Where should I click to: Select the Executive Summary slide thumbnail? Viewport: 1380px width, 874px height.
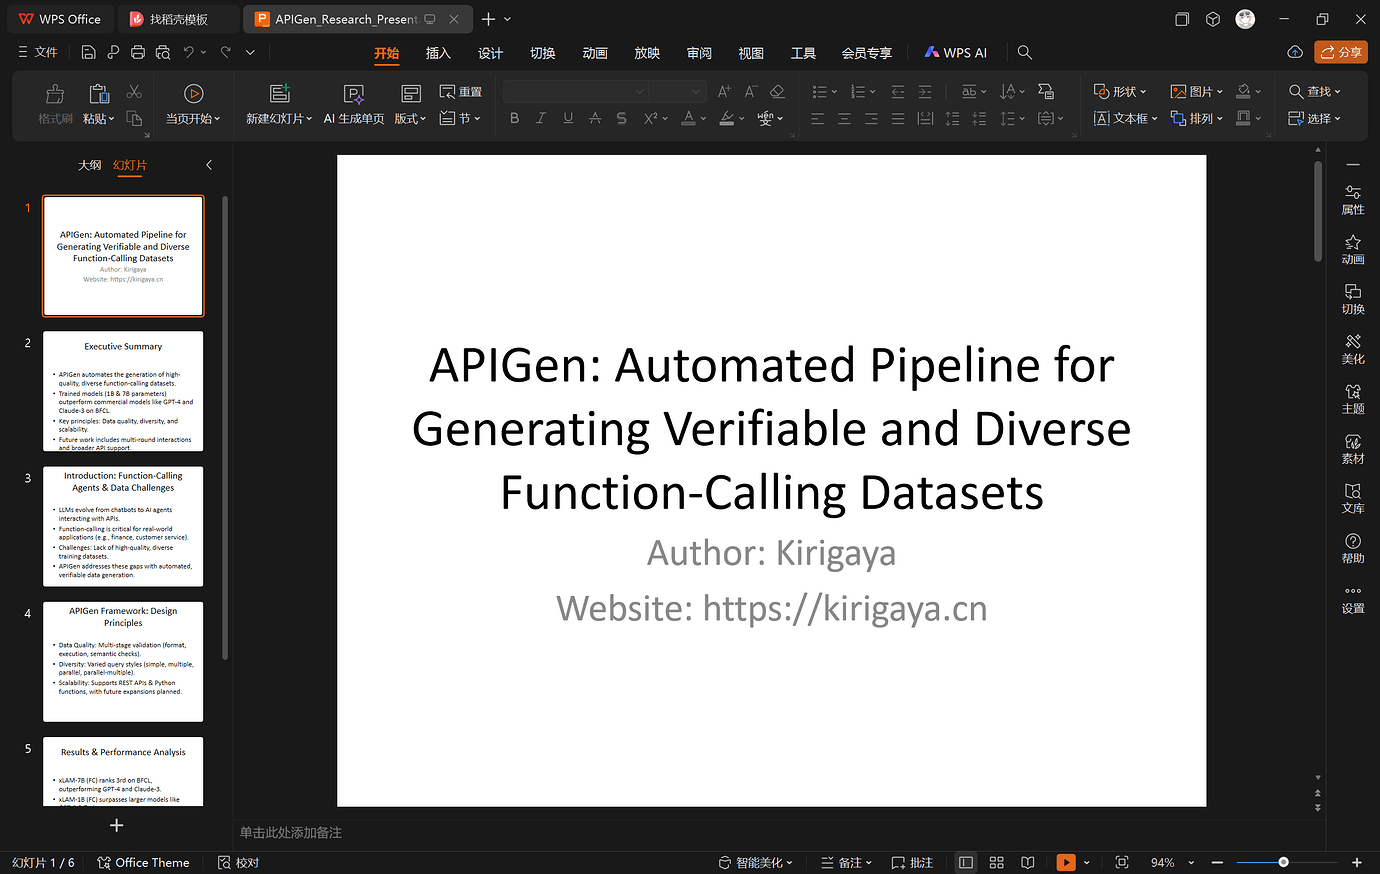123,391
